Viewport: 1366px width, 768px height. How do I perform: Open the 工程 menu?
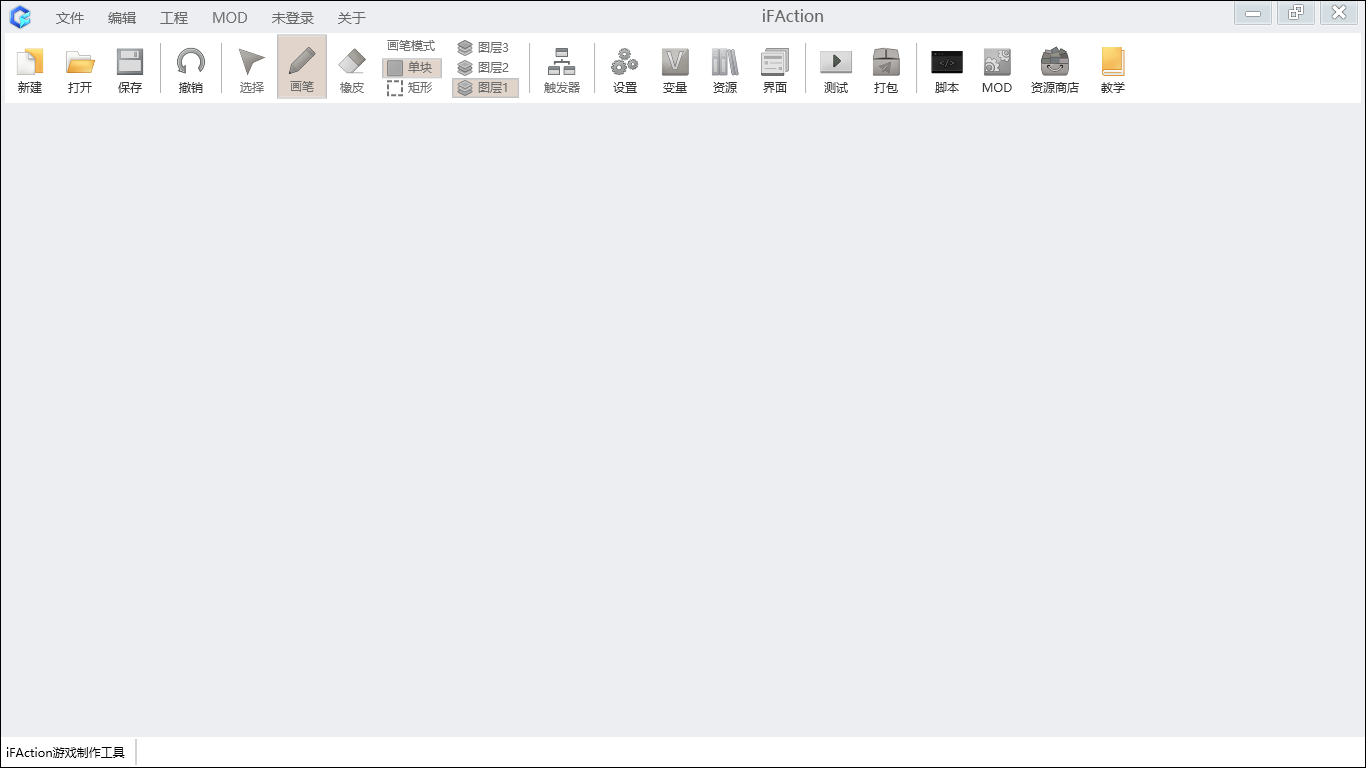[x=174, y=18]
